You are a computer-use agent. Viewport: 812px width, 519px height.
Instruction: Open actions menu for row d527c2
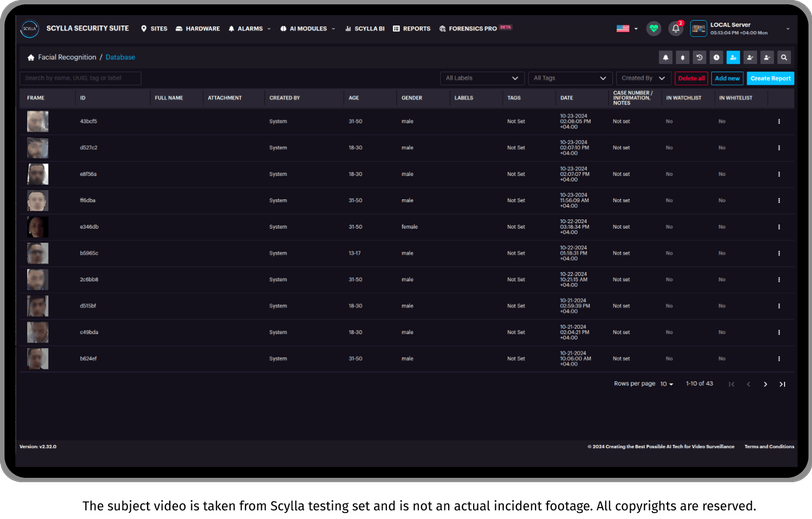tap(779, 148)
